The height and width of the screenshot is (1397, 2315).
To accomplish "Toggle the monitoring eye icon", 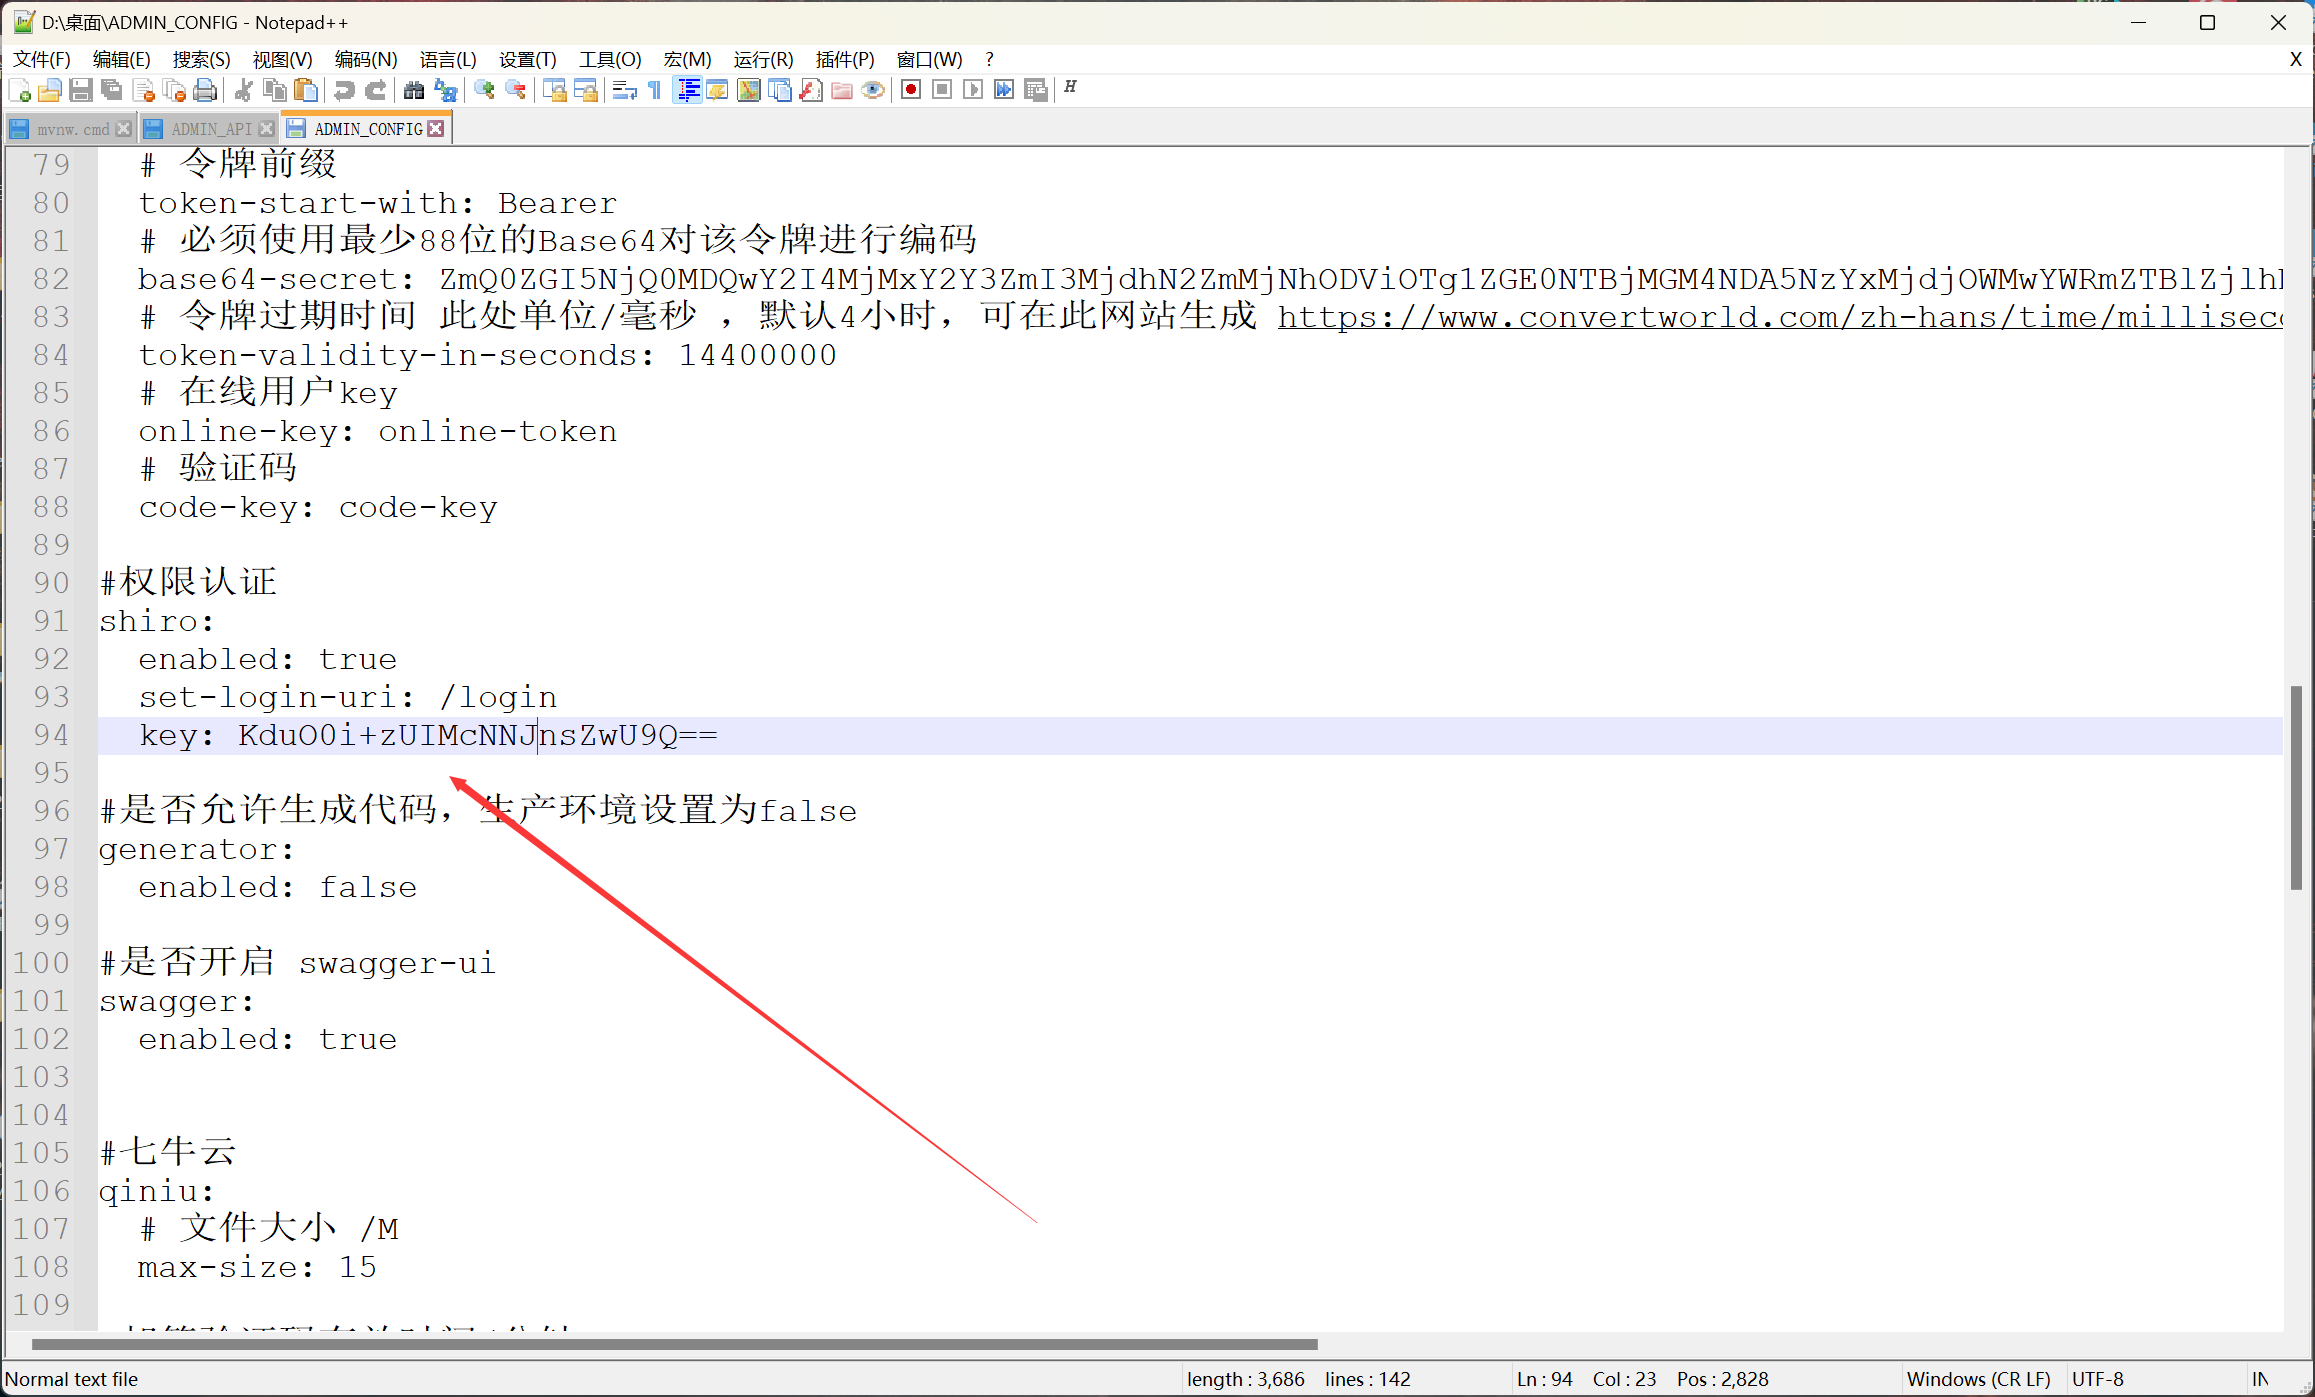I will tap(873, 91).
